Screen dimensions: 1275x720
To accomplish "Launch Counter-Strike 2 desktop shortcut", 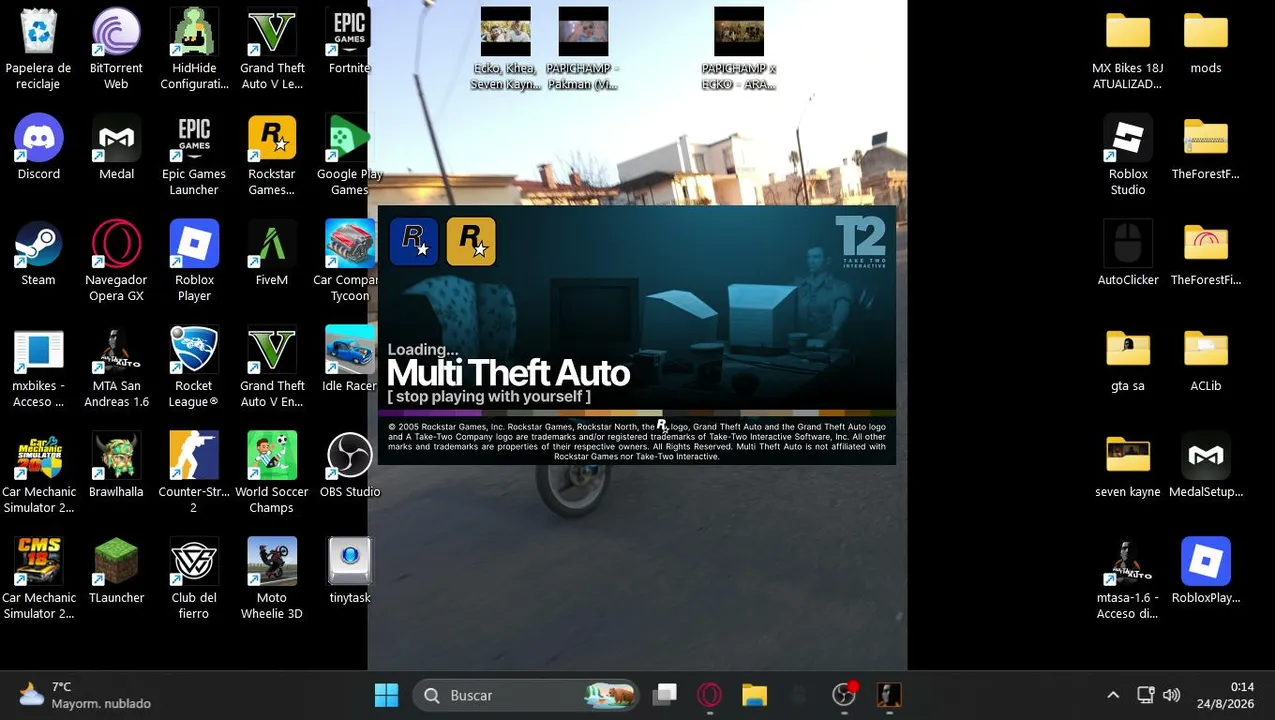I will [x=194, y=473].
